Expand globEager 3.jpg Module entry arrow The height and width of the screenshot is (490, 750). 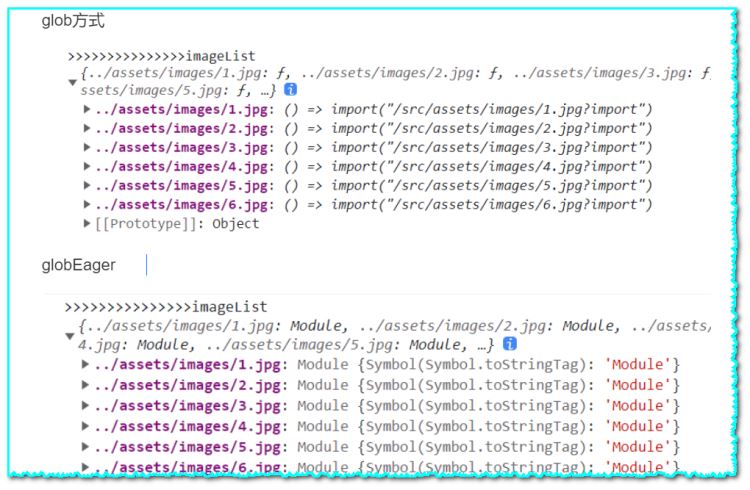[x=85, y=406]
